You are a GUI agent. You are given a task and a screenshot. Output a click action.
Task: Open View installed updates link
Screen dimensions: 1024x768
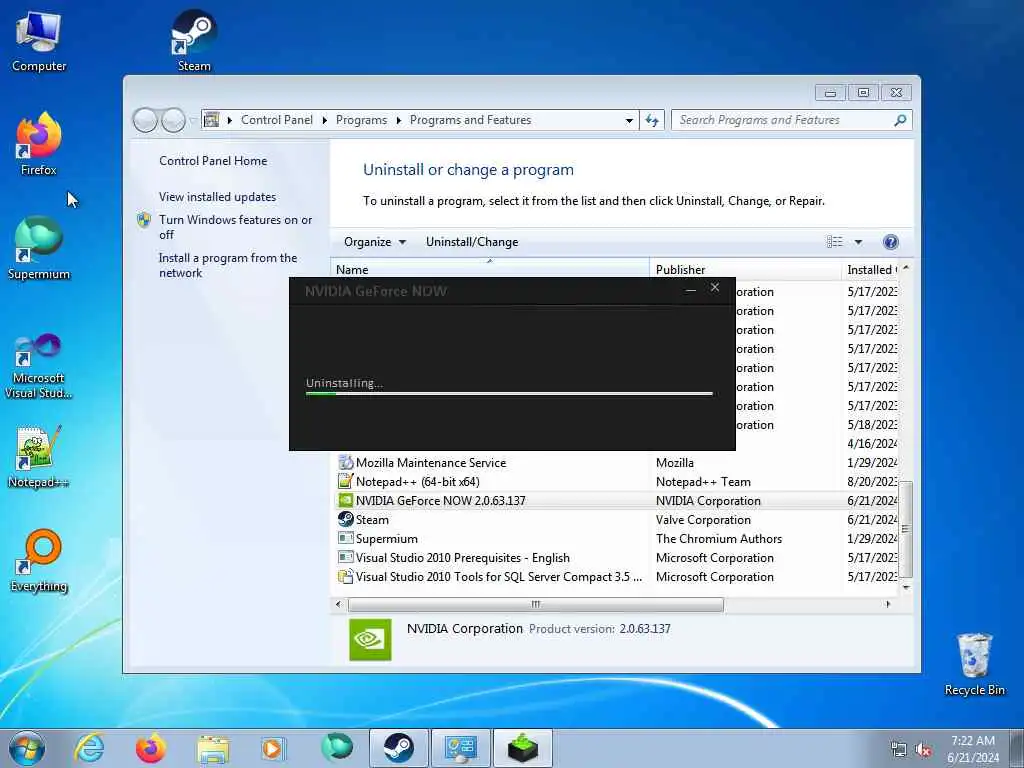pos(217,197)
